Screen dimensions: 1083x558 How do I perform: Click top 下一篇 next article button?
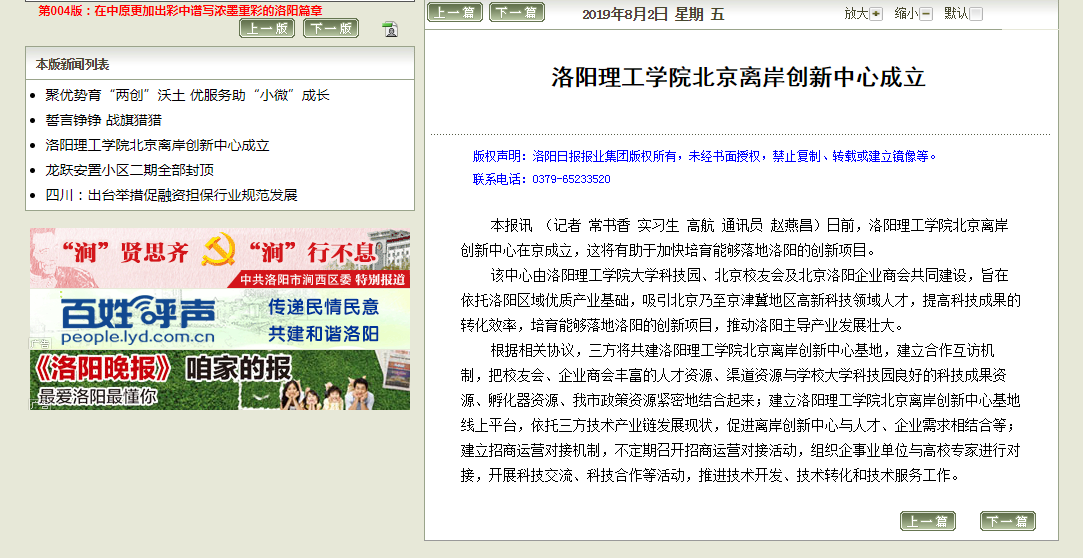point(517,12)
